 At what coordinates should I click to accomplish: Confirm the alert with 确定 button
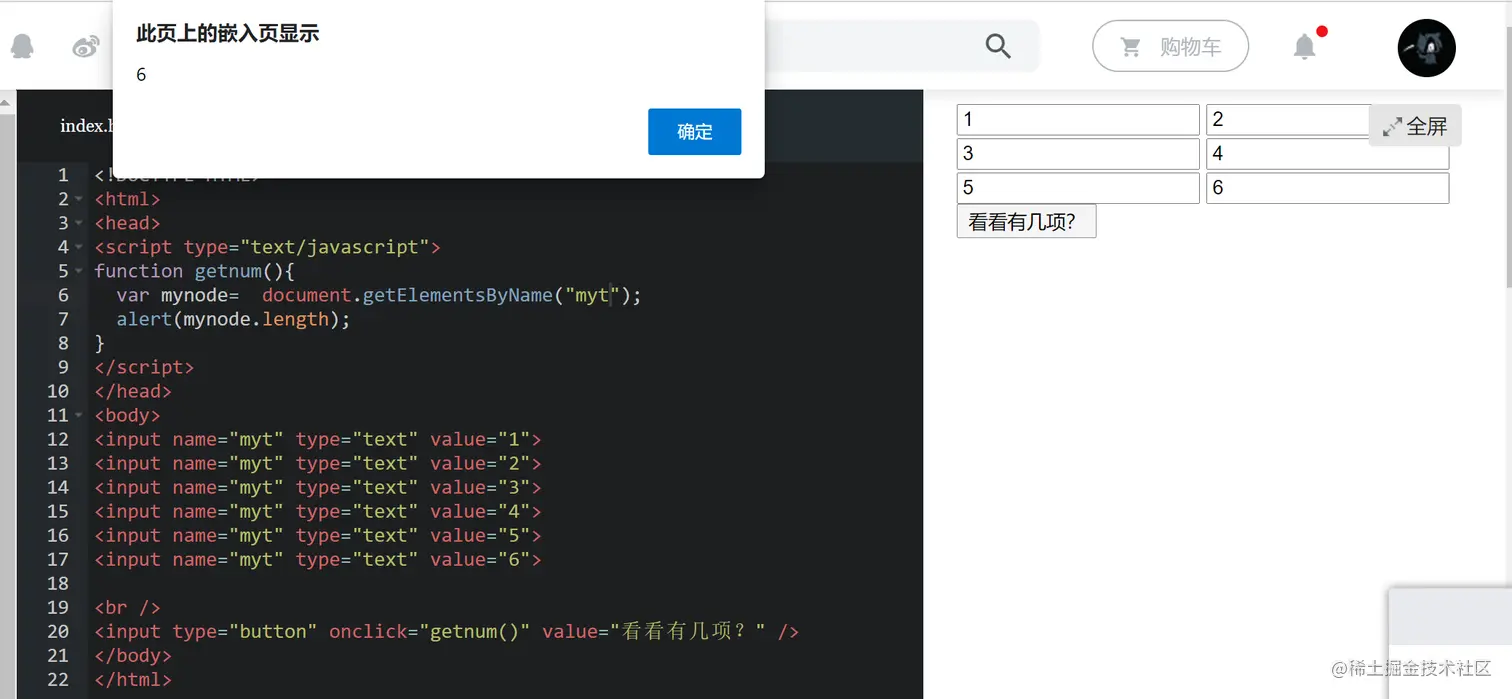(694, 132)
